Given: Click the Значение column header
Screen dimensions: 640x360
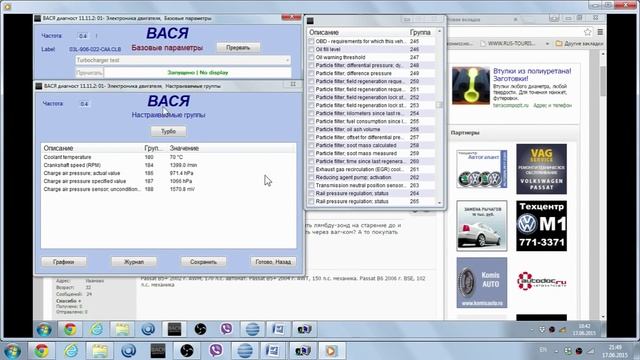Looking at the screenshot, I should click(184, 148).
